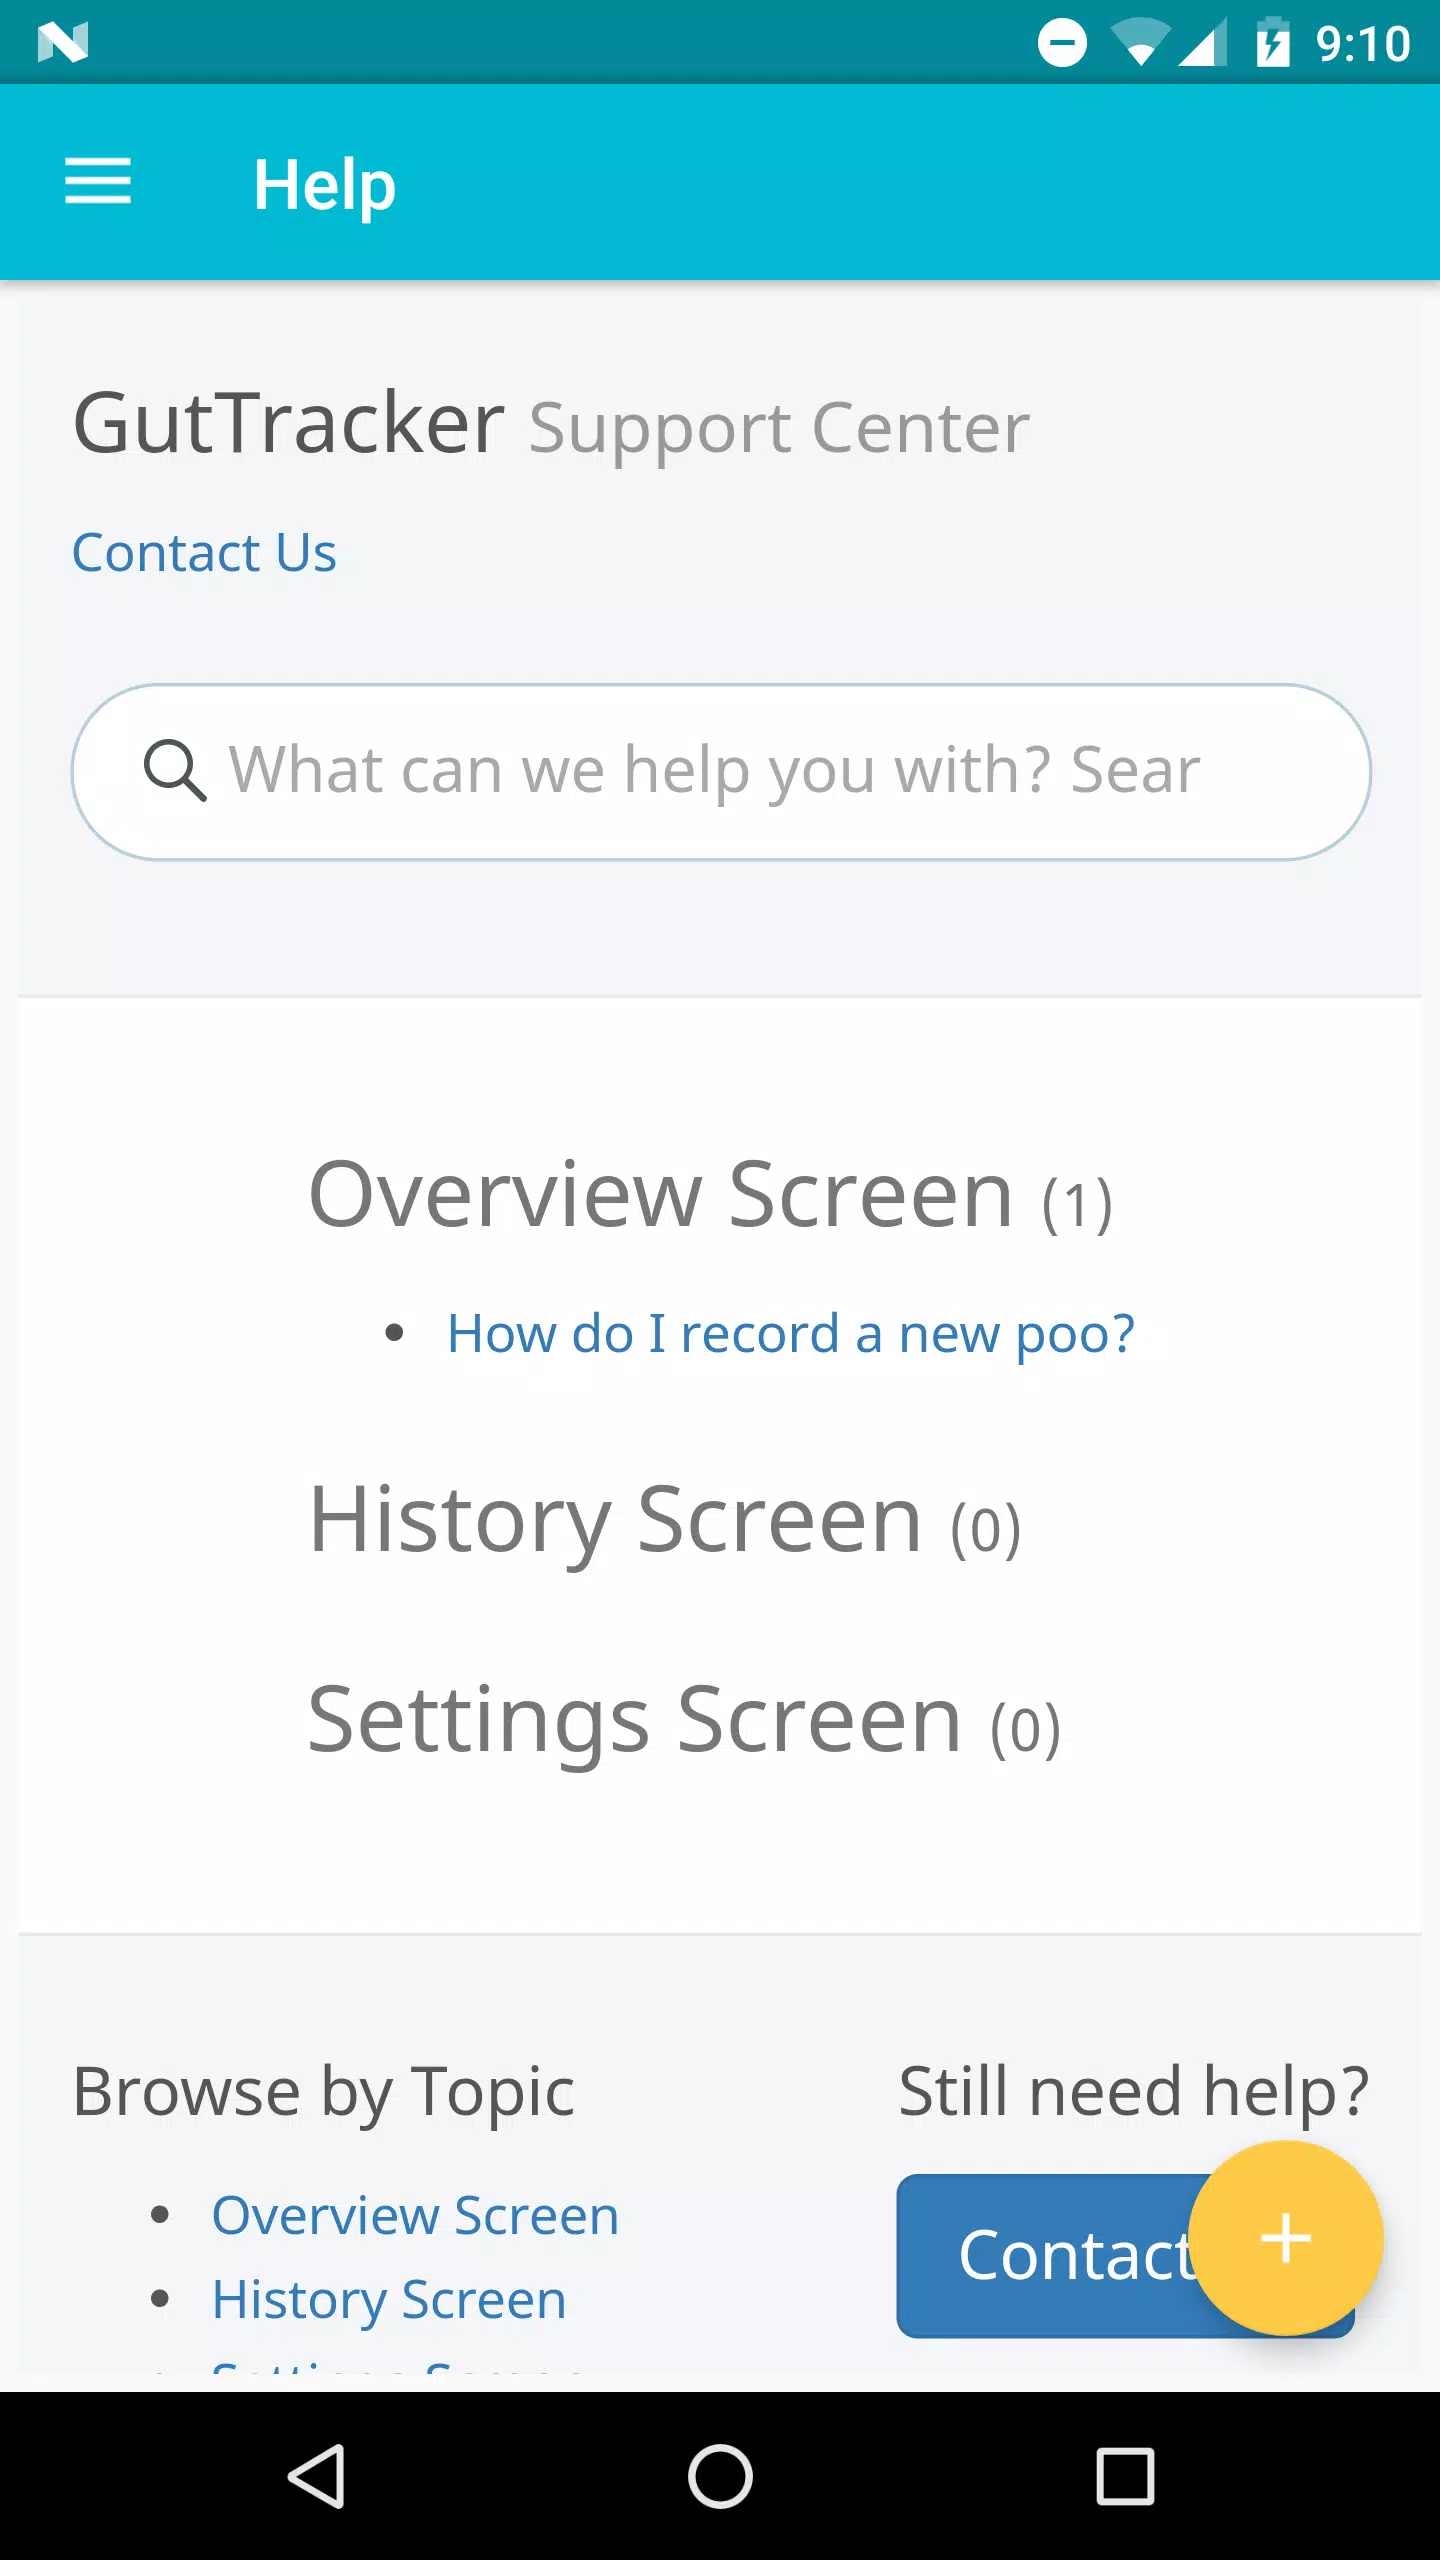Select the Overview Screen section heading
Screen dimensions: 1440x2560
click(660, 1195)
